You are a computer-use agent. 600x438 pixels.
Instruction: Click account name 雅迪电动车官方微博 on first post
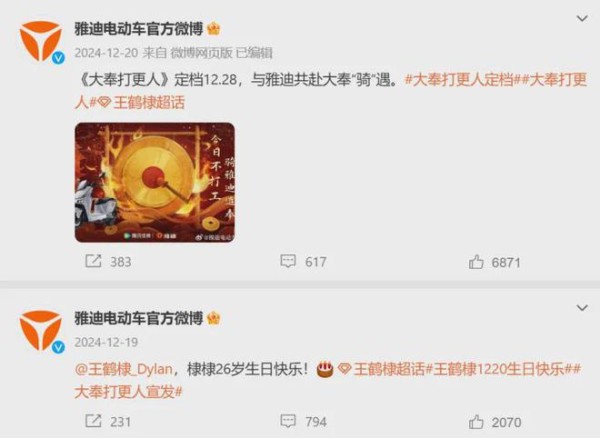tap(139, 29)
